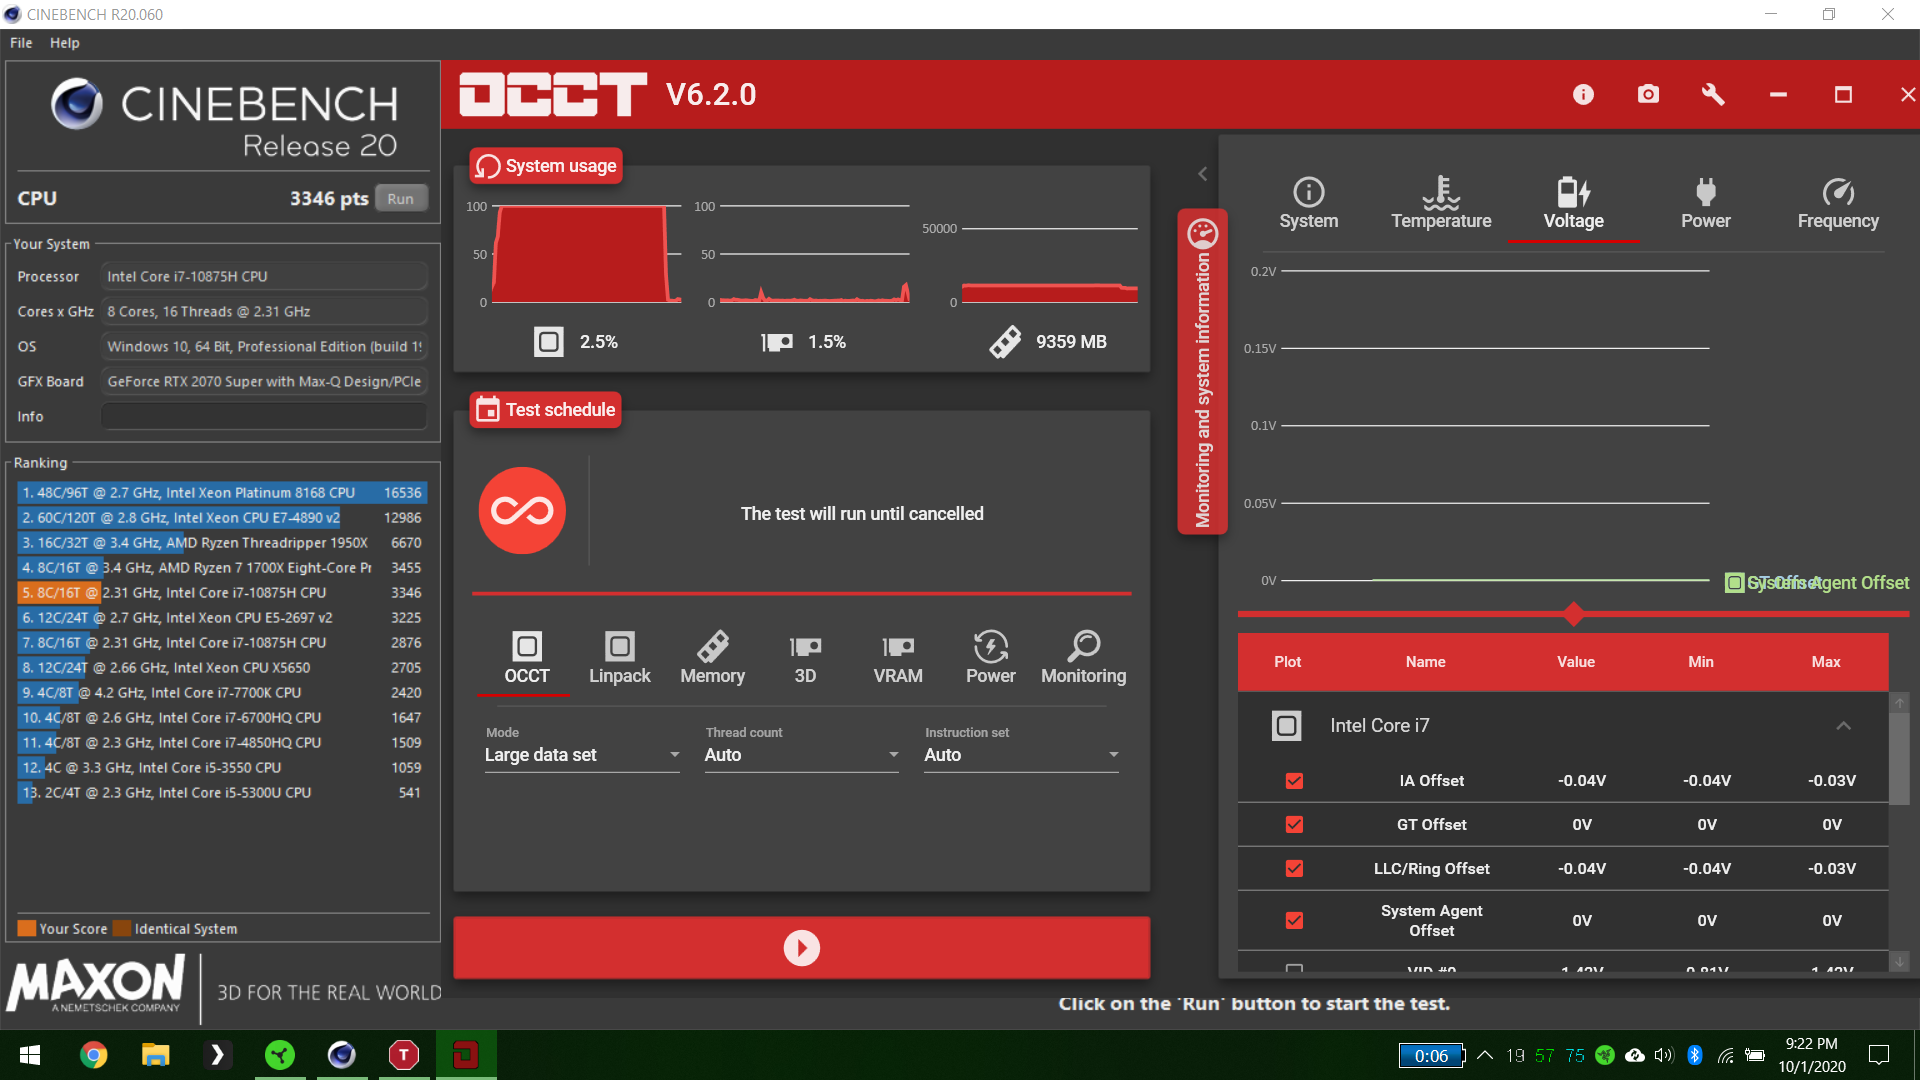The image size is (1920, 1080).
Task: Click the Cinebench Info input field
Action: point(265,417)
